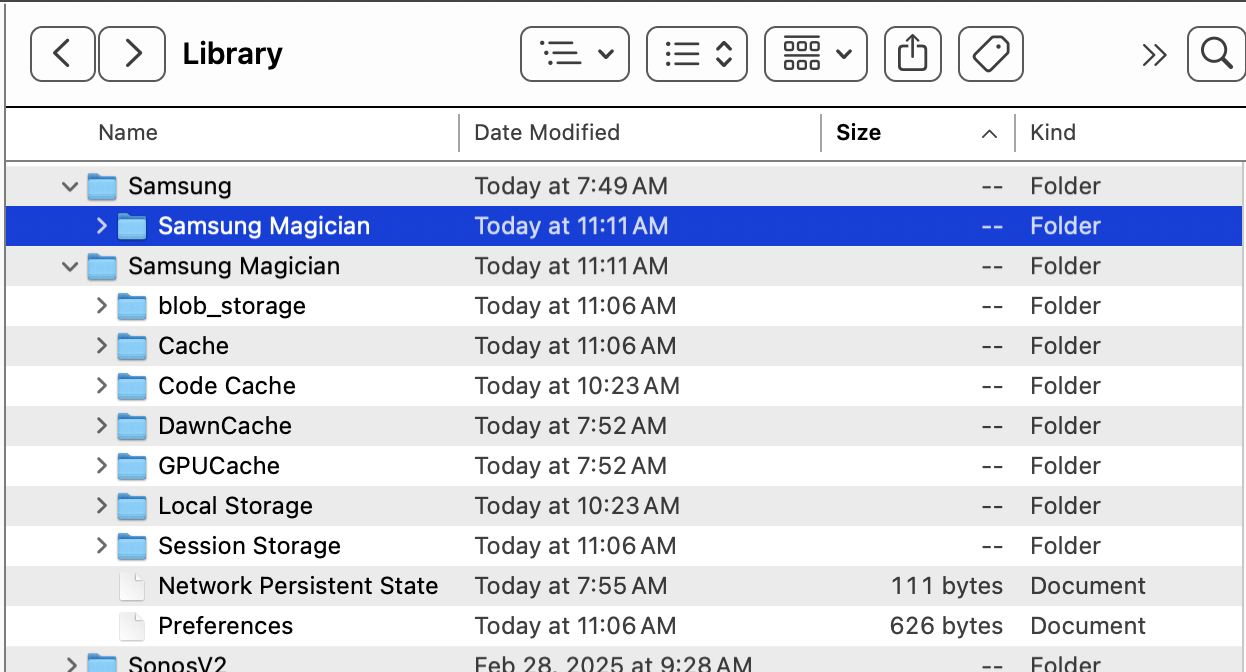Change item grouping sort stepper
The image size is (1246, 672).
click(x=699, y=54)
